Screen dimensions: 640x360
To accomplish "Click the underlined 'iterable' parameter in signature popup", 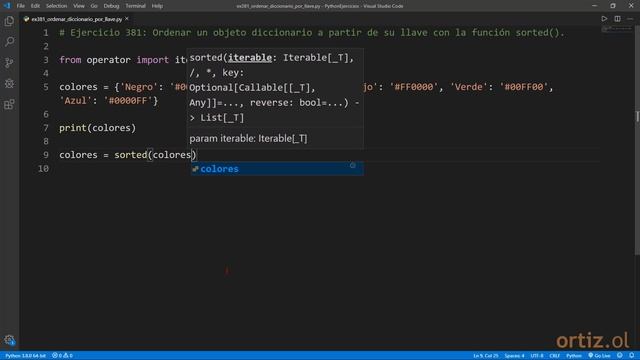I will pos(250,58).
